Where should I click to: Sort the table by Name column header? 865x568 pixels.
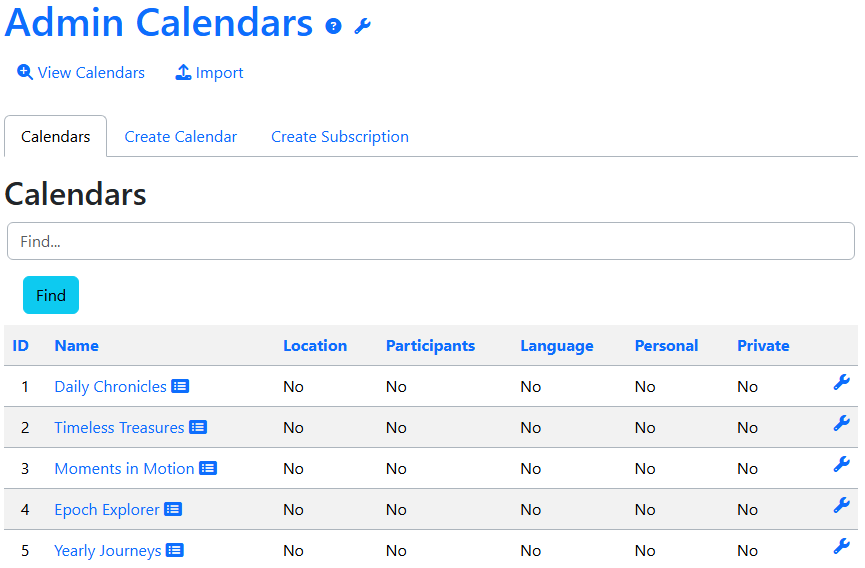(76, 346)
